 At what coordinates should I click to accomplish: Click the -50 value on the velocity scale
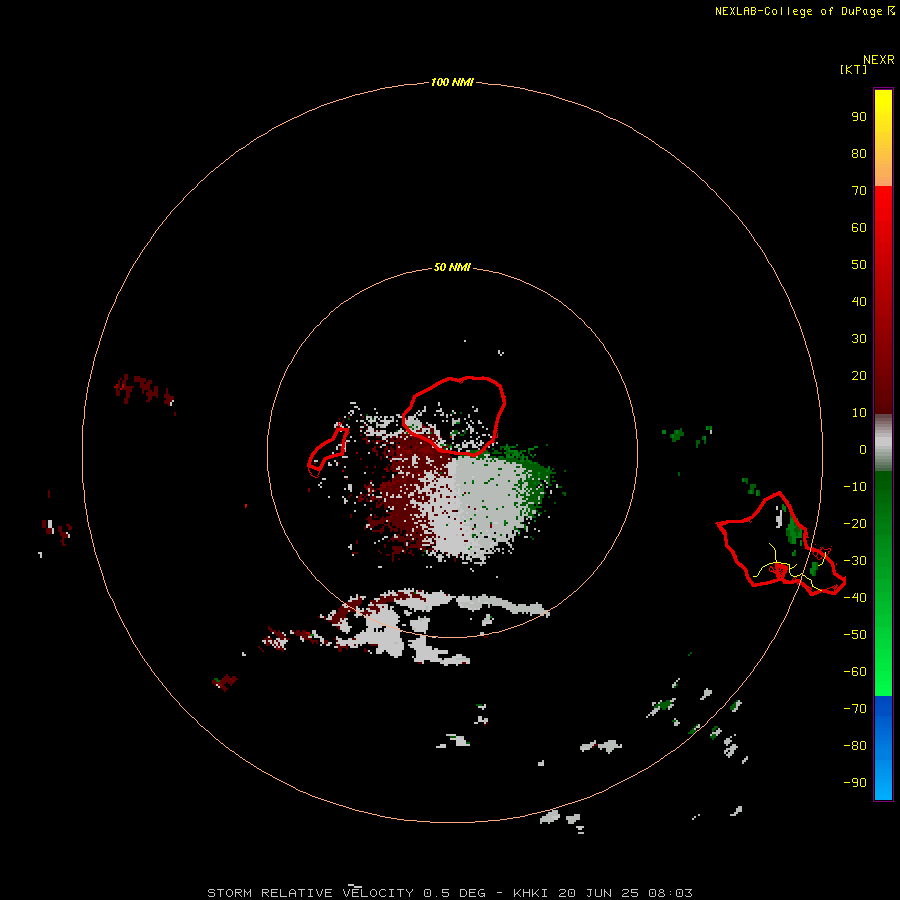[x=855, y=635]
